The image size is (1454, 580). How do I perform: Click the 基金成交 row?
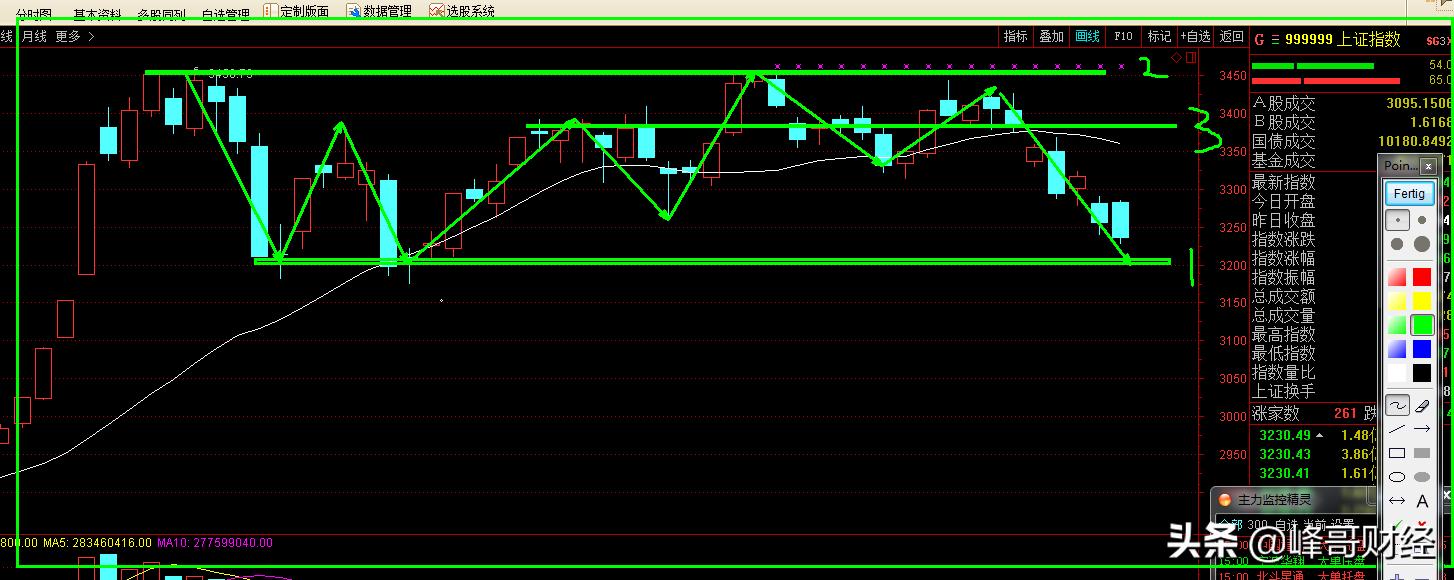[1283, 160]
